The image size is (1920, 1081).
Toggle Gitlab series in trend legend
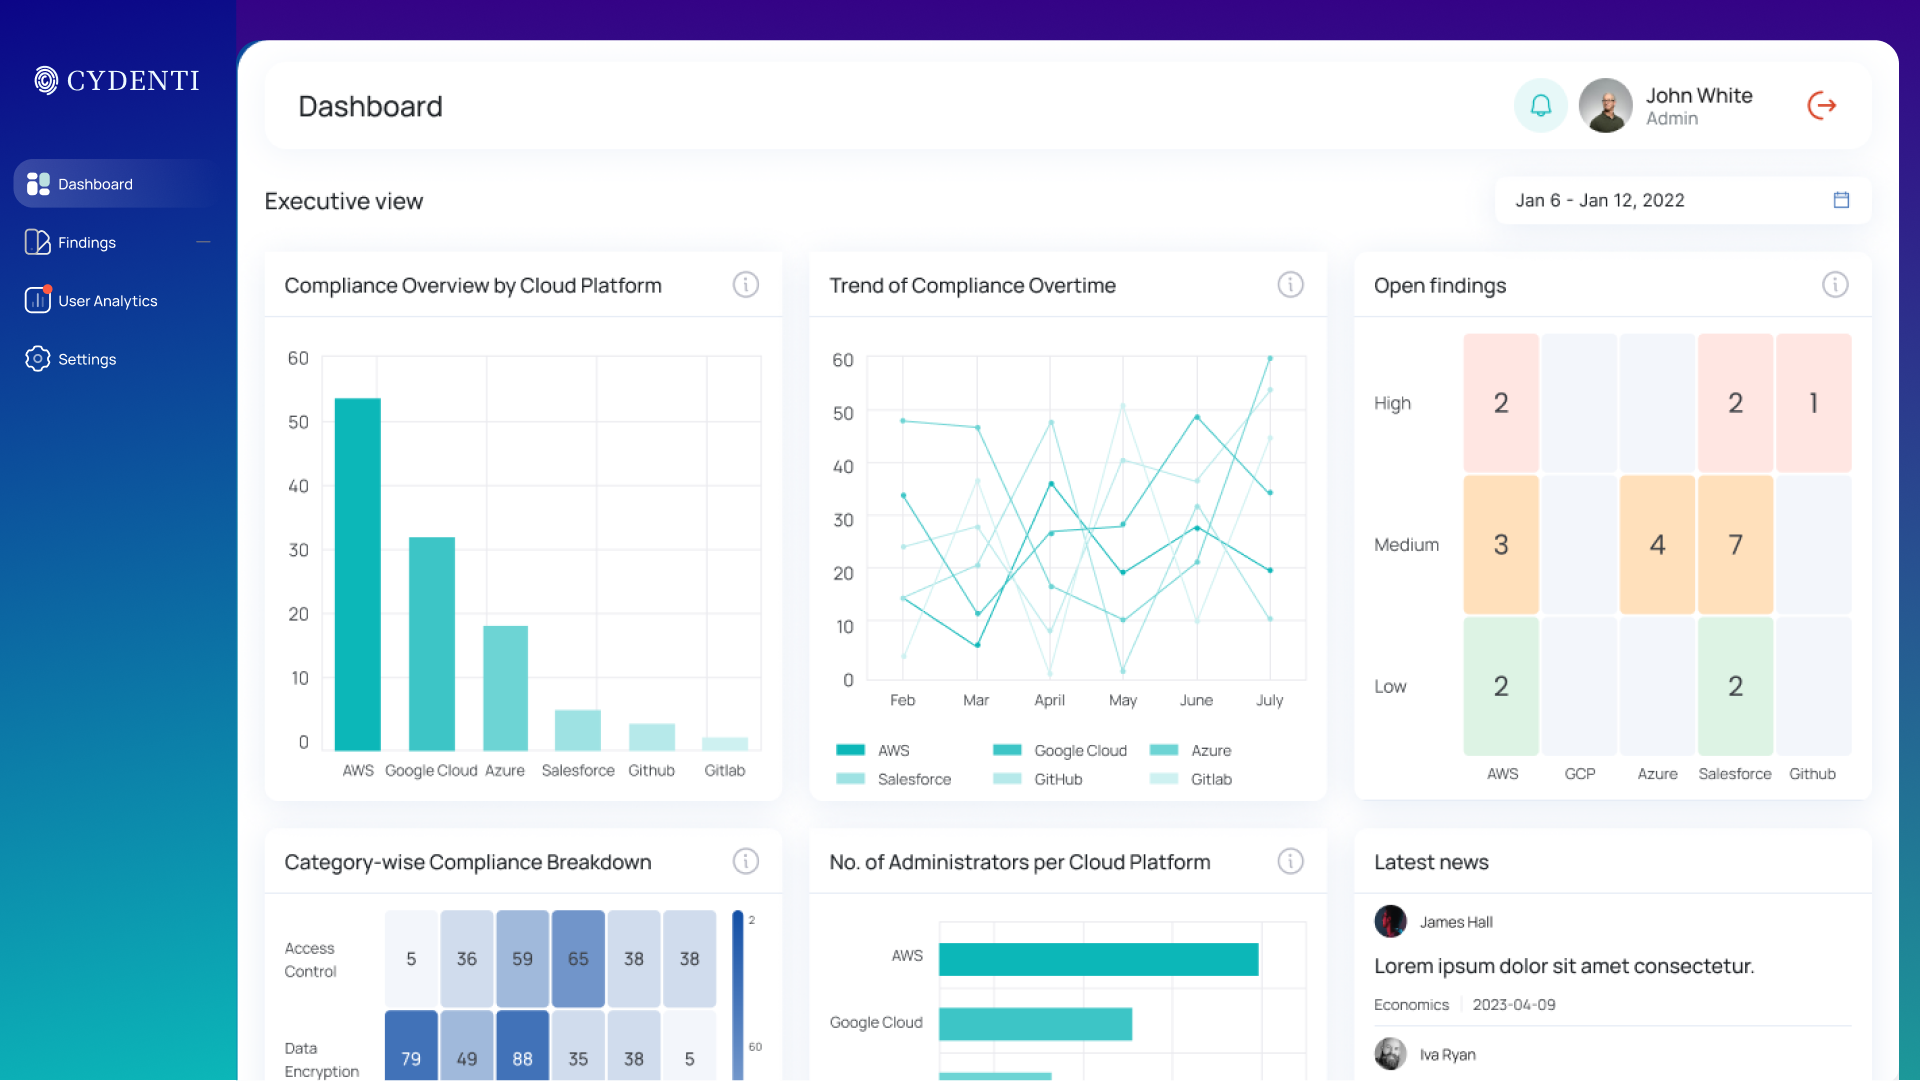1190,779
